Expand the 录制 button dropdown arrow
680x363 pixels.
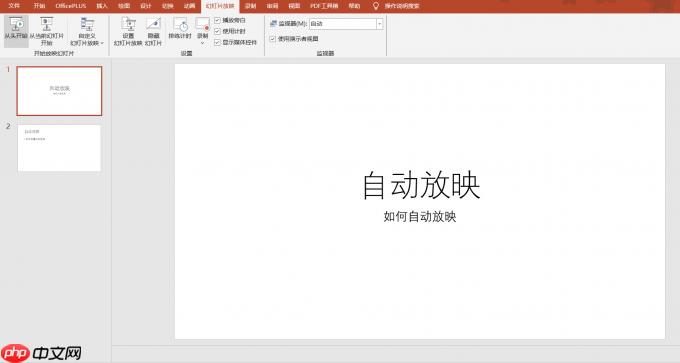203,43
